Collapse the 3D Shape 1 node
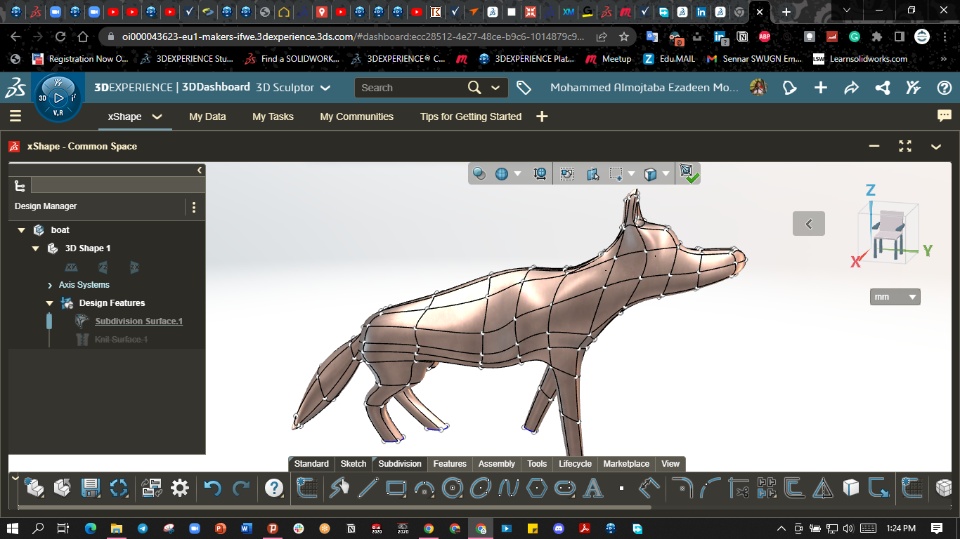Viewport: 960px width, 539px height. click(x=36, y=248)
